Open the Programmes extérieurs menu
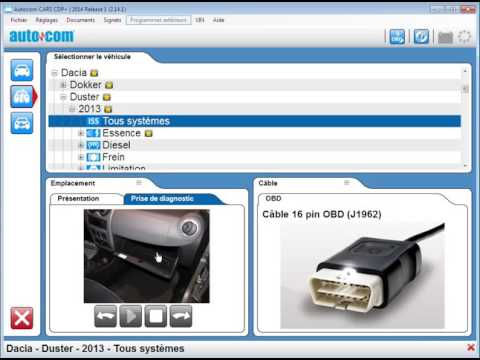 coord(158,20)
